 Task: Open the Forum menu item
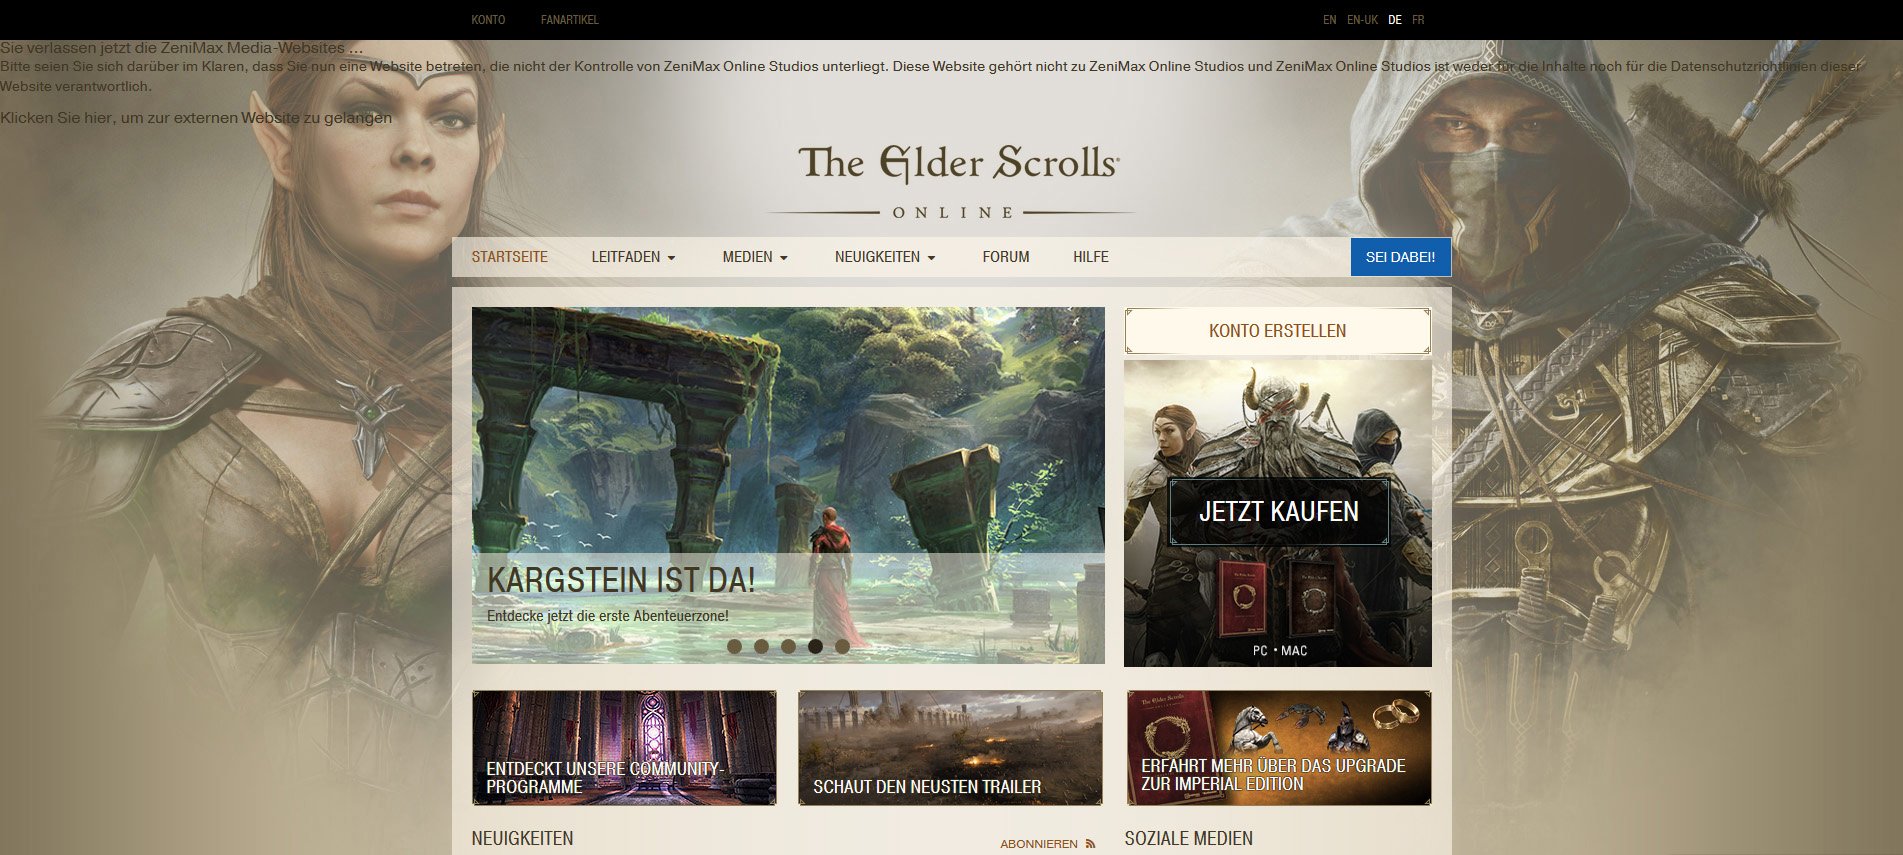click(1006, 257)
